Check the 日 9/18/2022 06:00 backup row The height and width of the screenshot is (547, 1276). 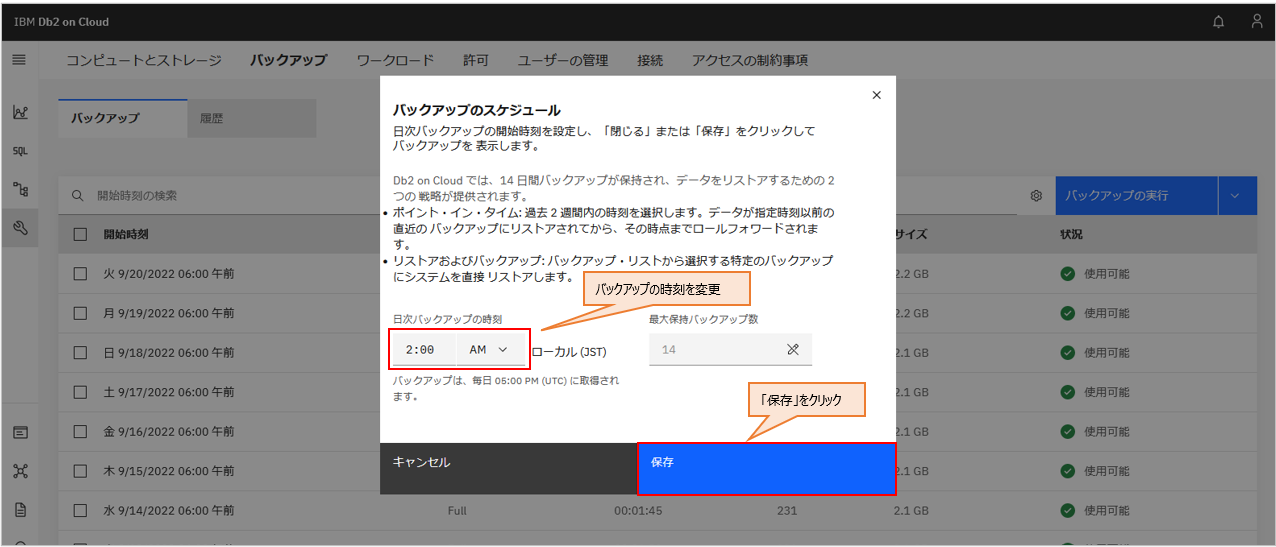pos(80,352)
